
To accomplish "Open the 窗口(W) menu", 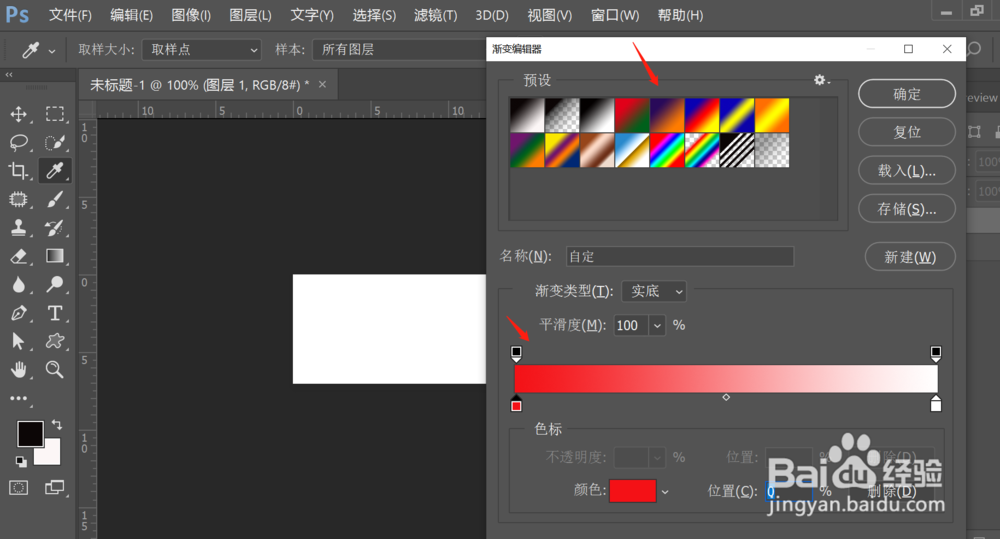I will tap(615, 15).
